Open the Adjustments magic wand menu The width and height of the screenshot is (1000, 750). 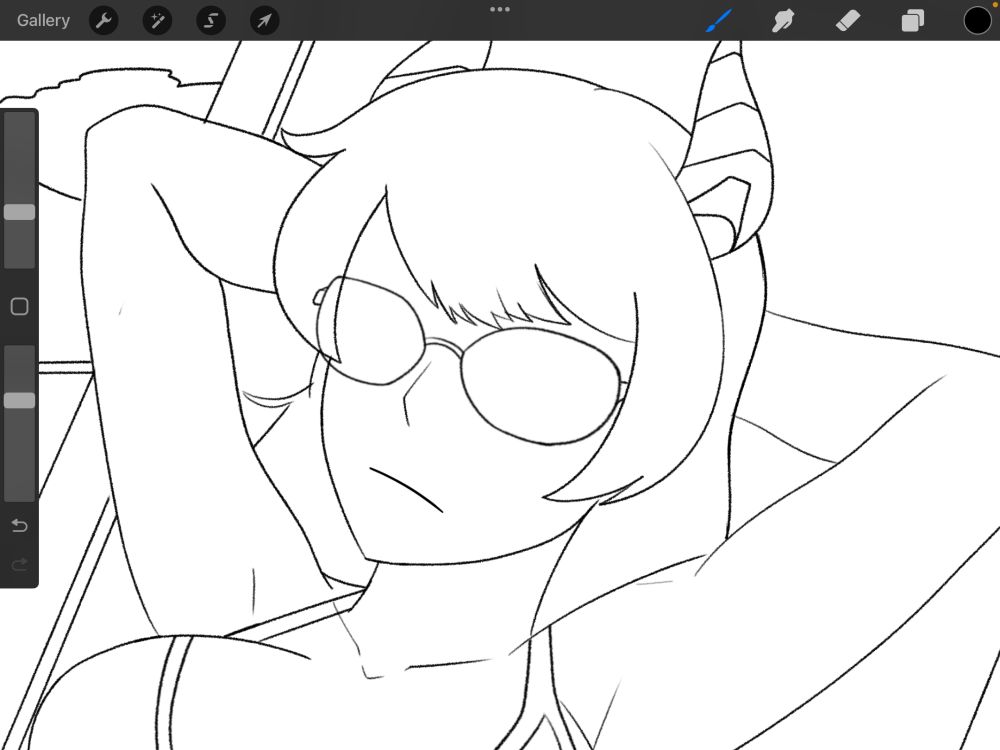tap(157, 20)
